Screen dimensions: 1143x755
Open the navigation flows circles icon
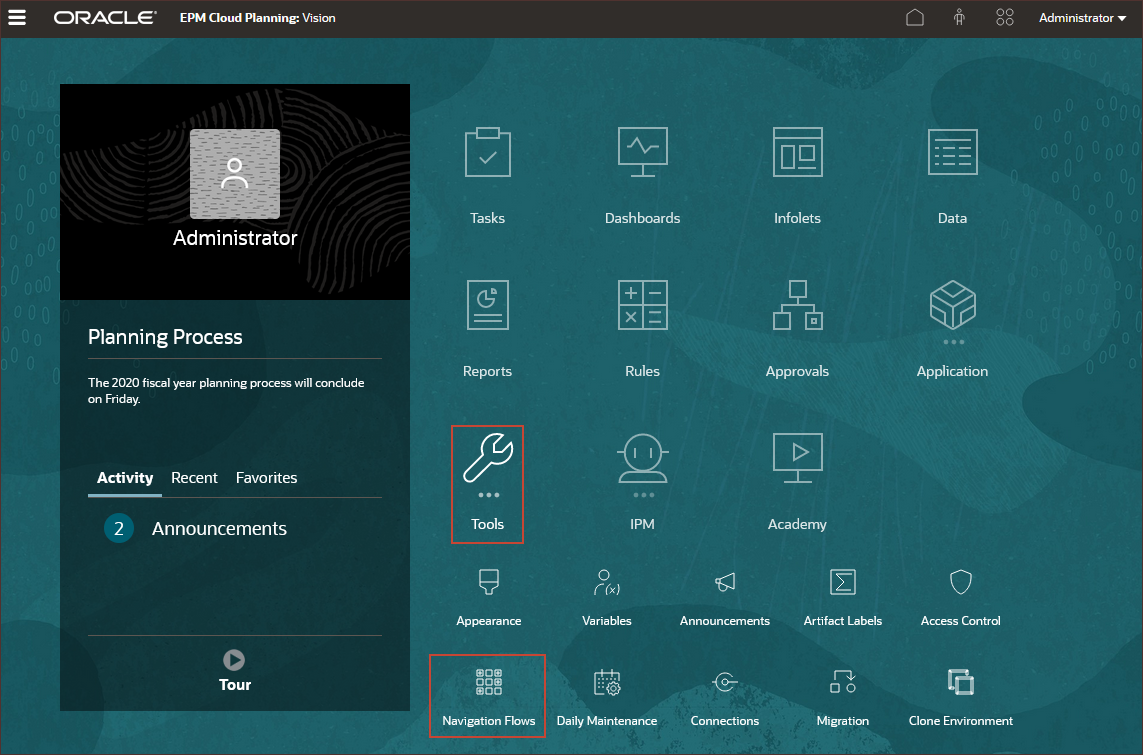coord(1004,17)
